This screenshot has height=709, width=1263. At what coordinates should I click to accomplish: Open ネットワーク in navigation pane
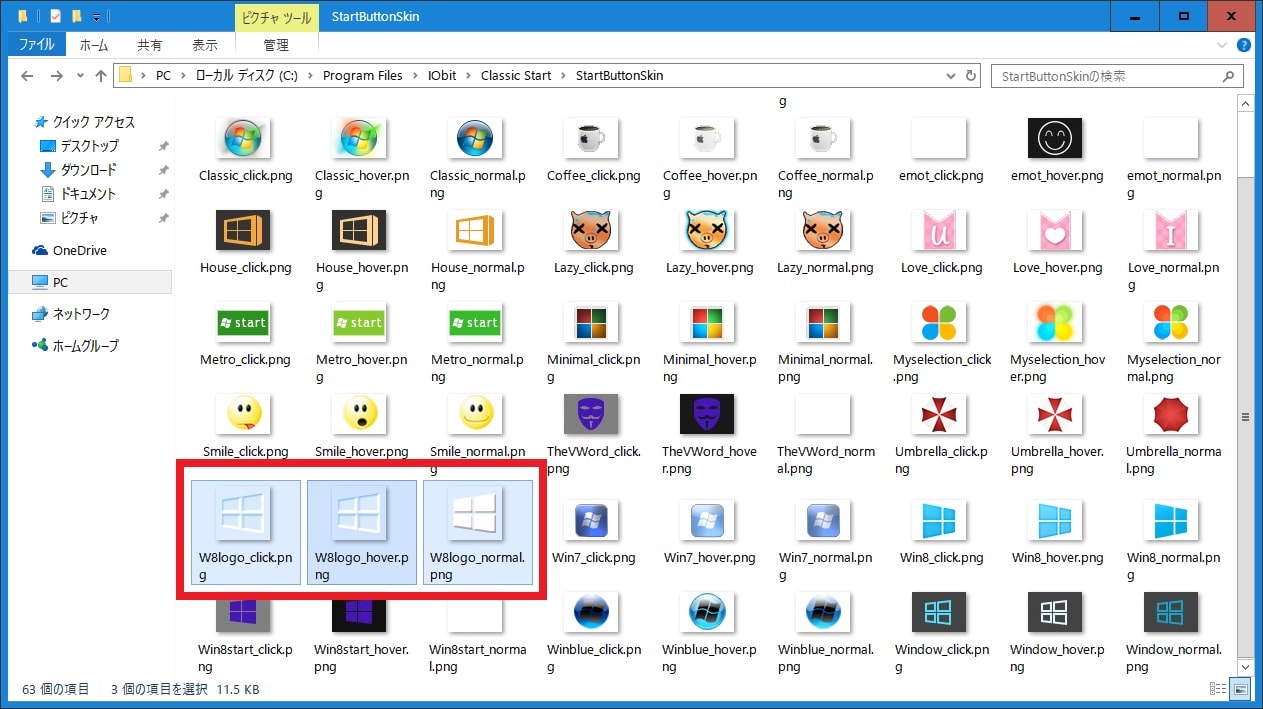coord(81,314)
